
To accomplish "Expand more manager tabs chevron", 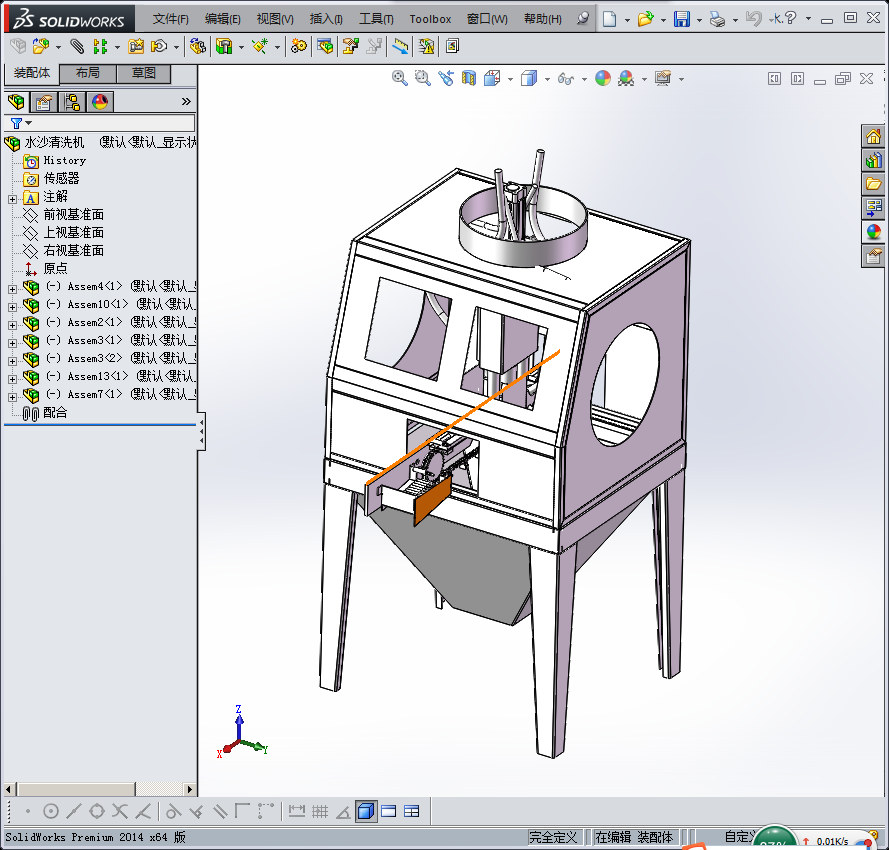I will (186, 102).
